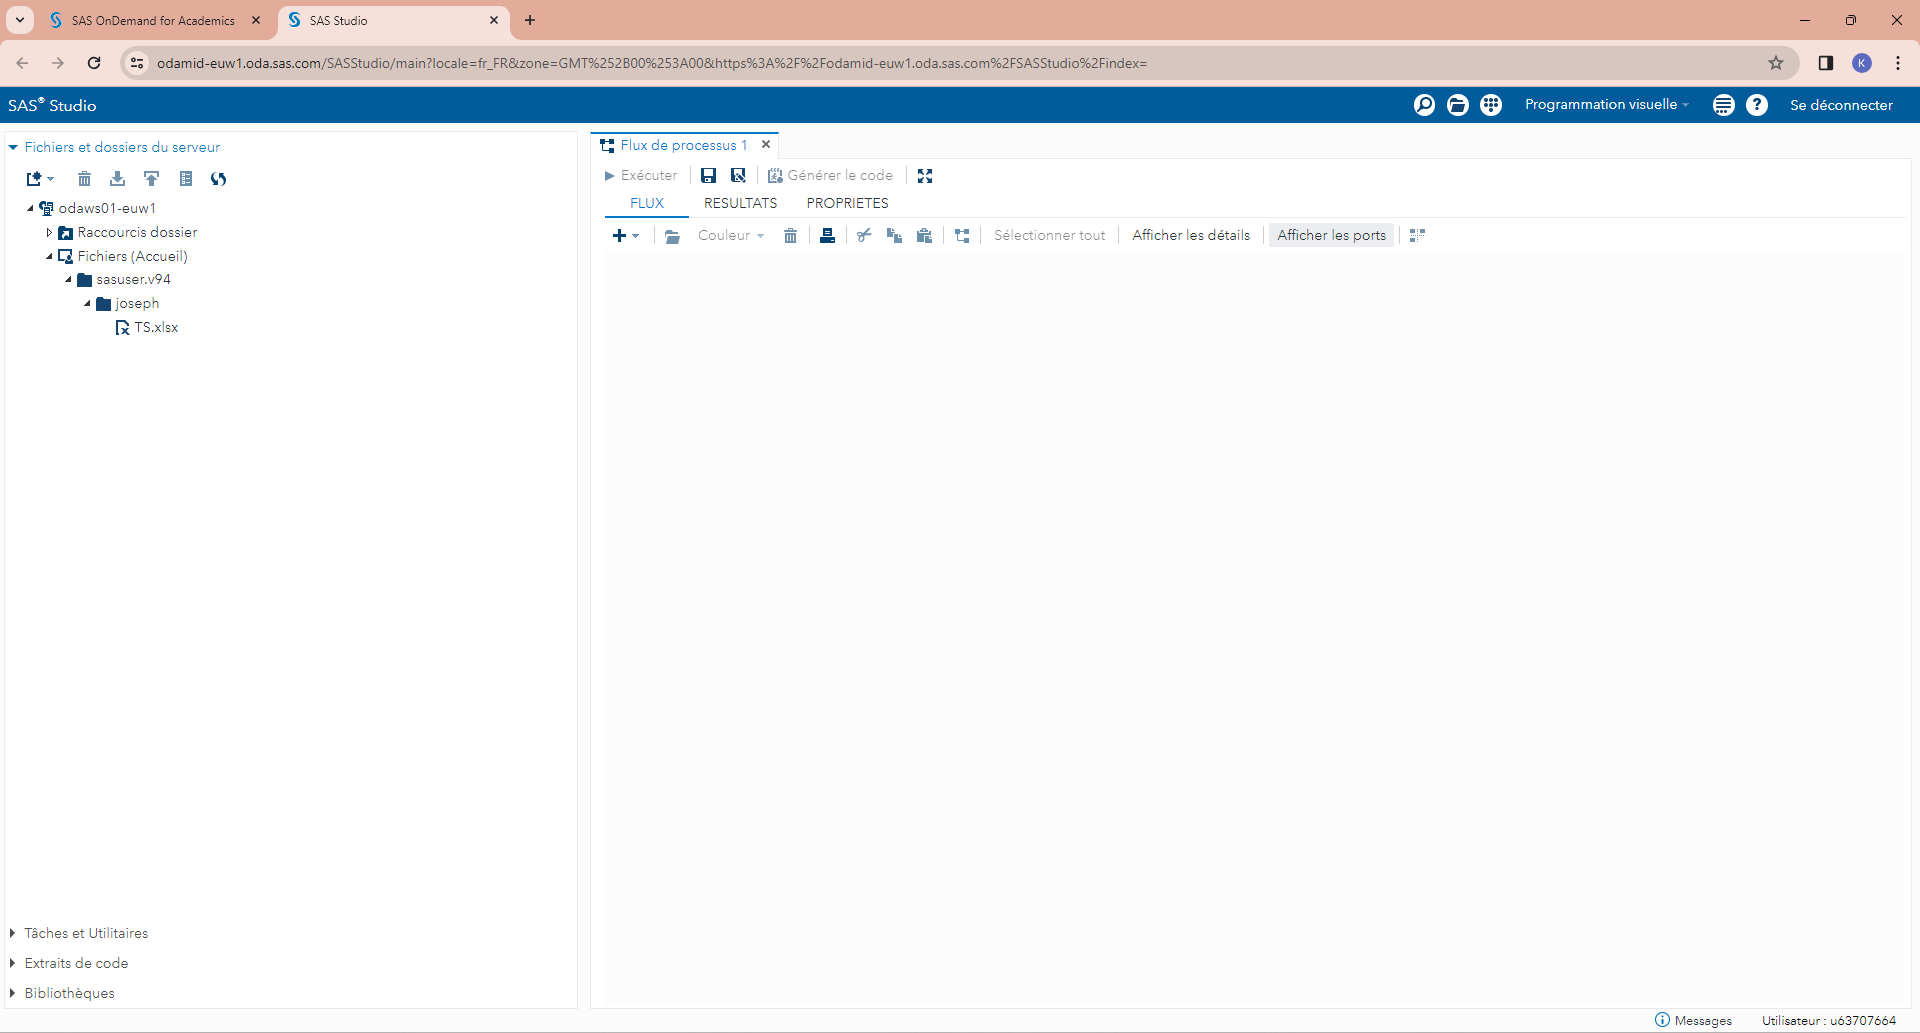Expand the Tâches et Utilitaires section
This screenshot has width=1920, height=1033.
(x=13, y=933)
